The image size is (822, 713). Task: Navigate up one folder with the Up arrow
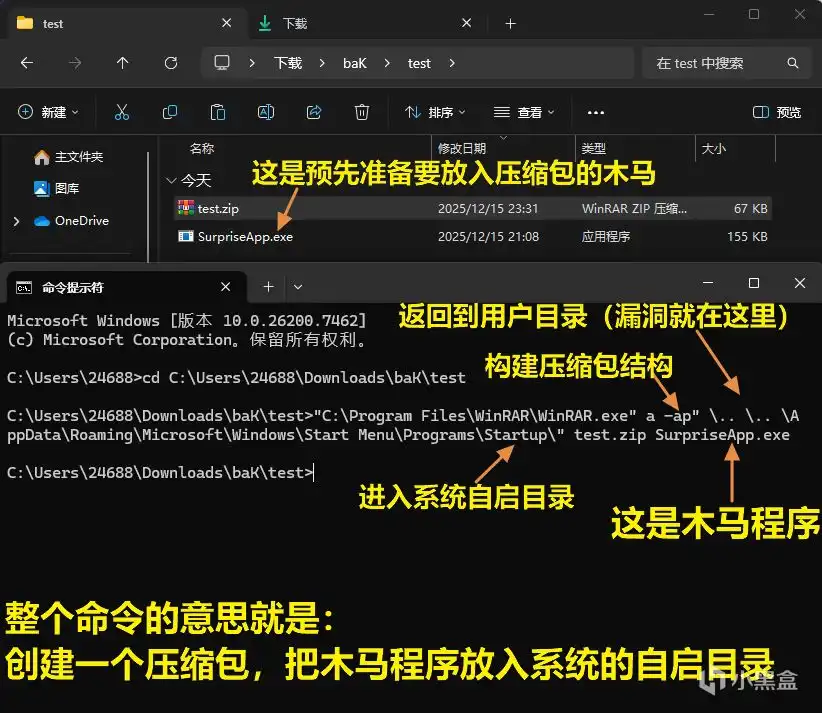tap(121, 62)
